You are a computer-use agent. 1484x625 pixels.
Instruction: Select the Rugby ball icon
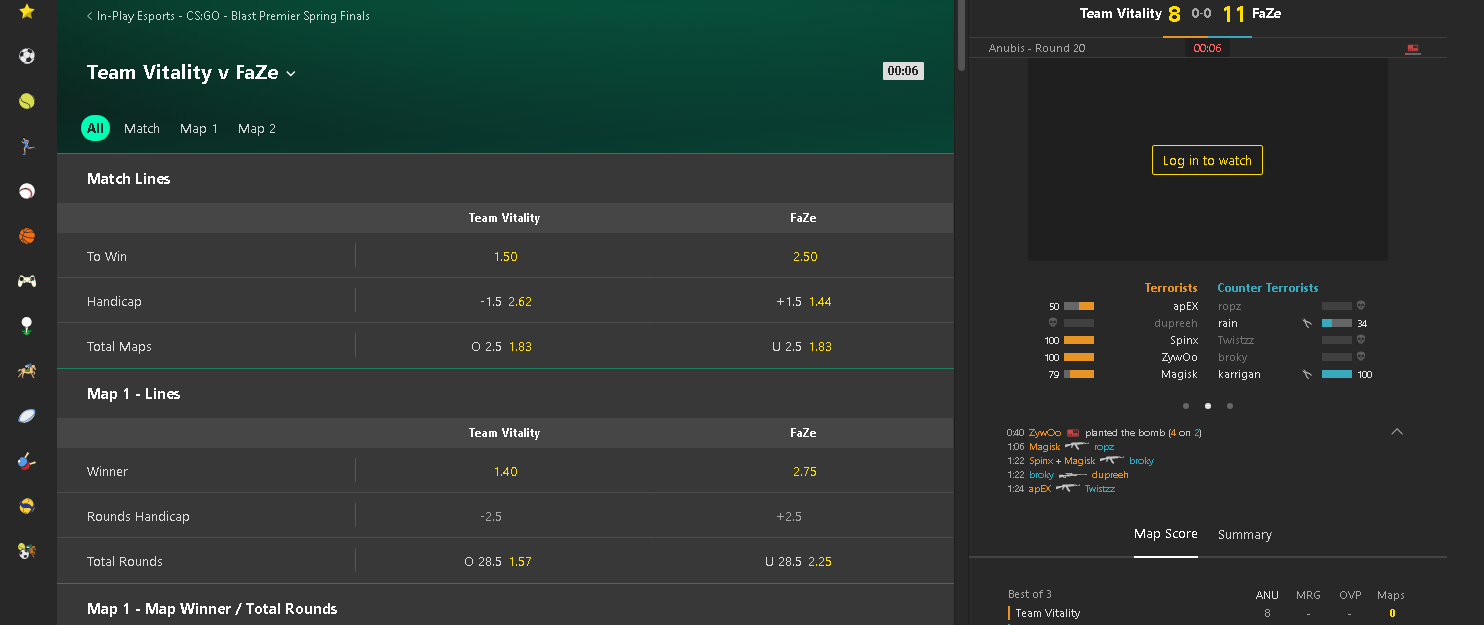[27, 416]
